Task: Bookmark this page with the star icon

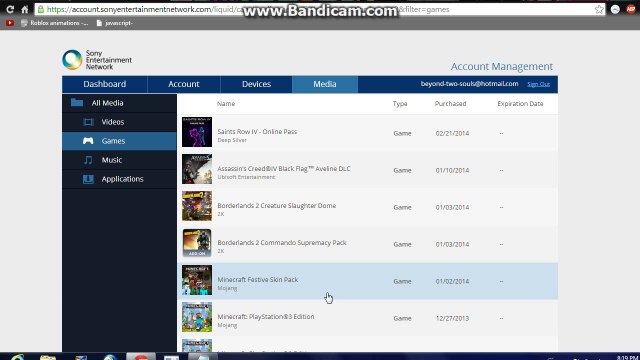Action: point(599,9)
